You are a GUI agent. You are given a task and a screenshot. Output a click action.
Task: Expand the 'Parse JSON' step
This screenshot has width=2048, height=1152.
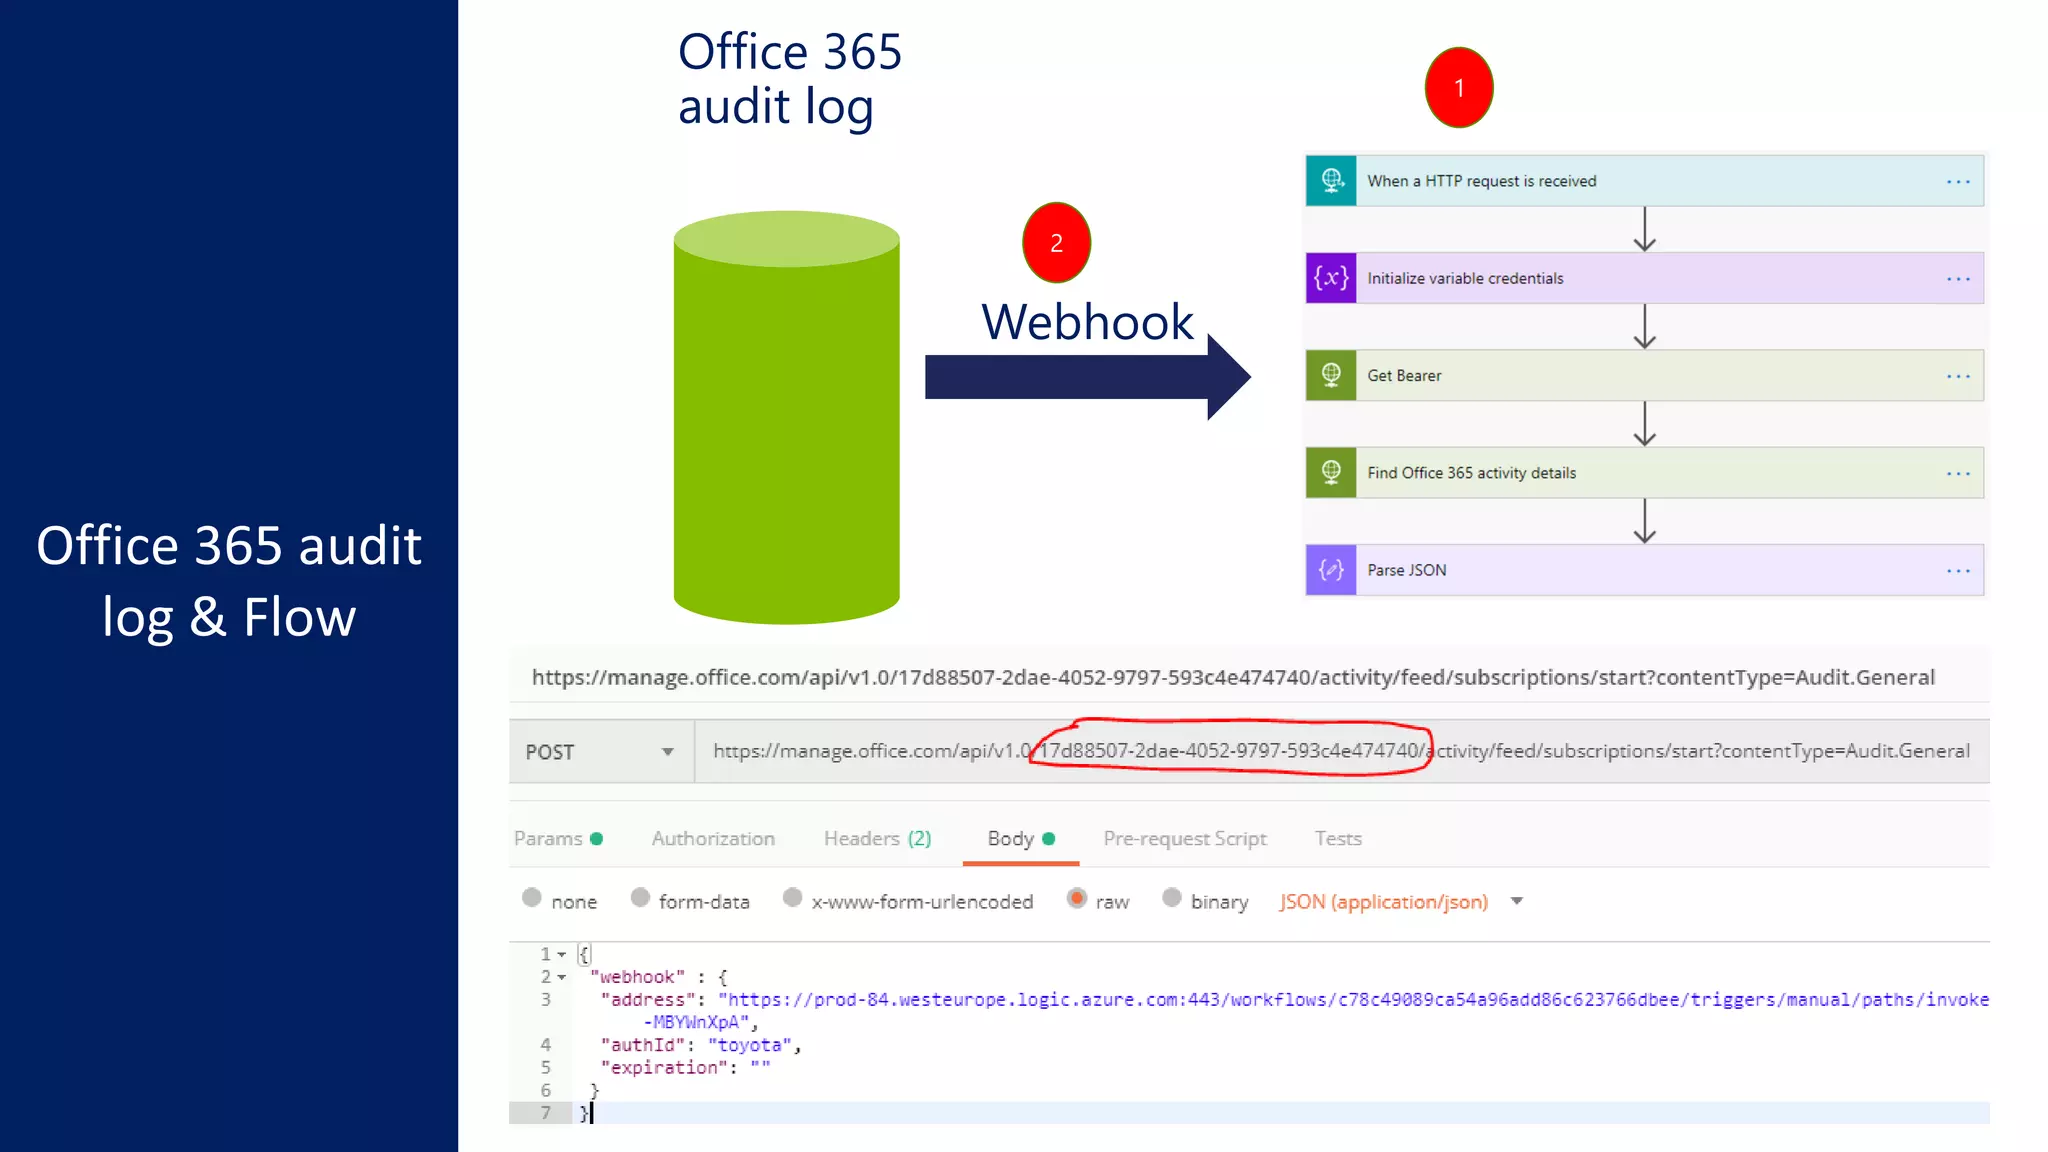coord(1645,570)
